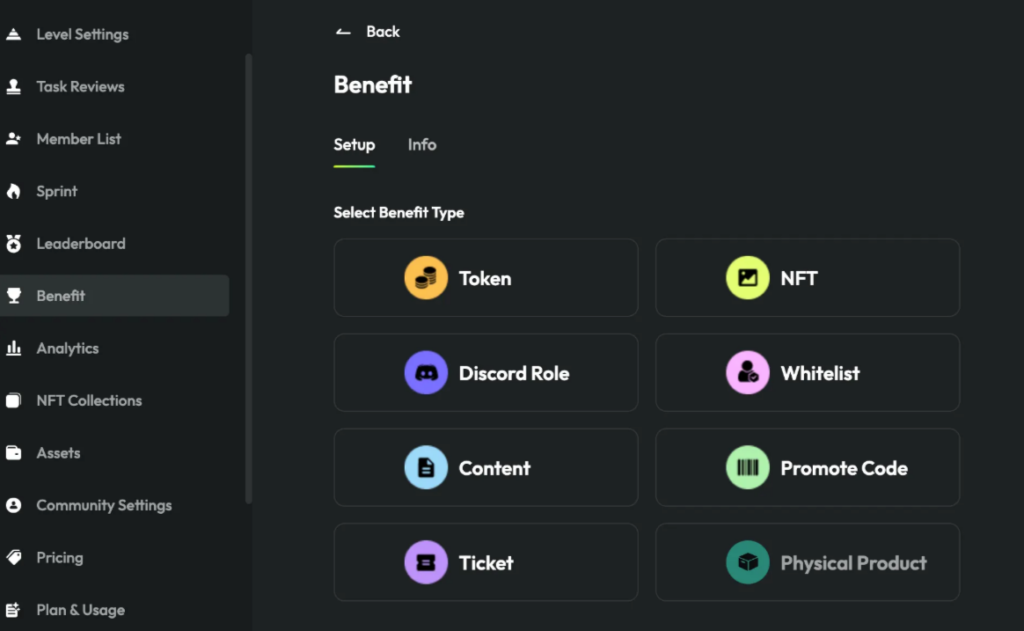Click the Pricing tag icon
The image size is (1024, 631).
click(14, 557)
